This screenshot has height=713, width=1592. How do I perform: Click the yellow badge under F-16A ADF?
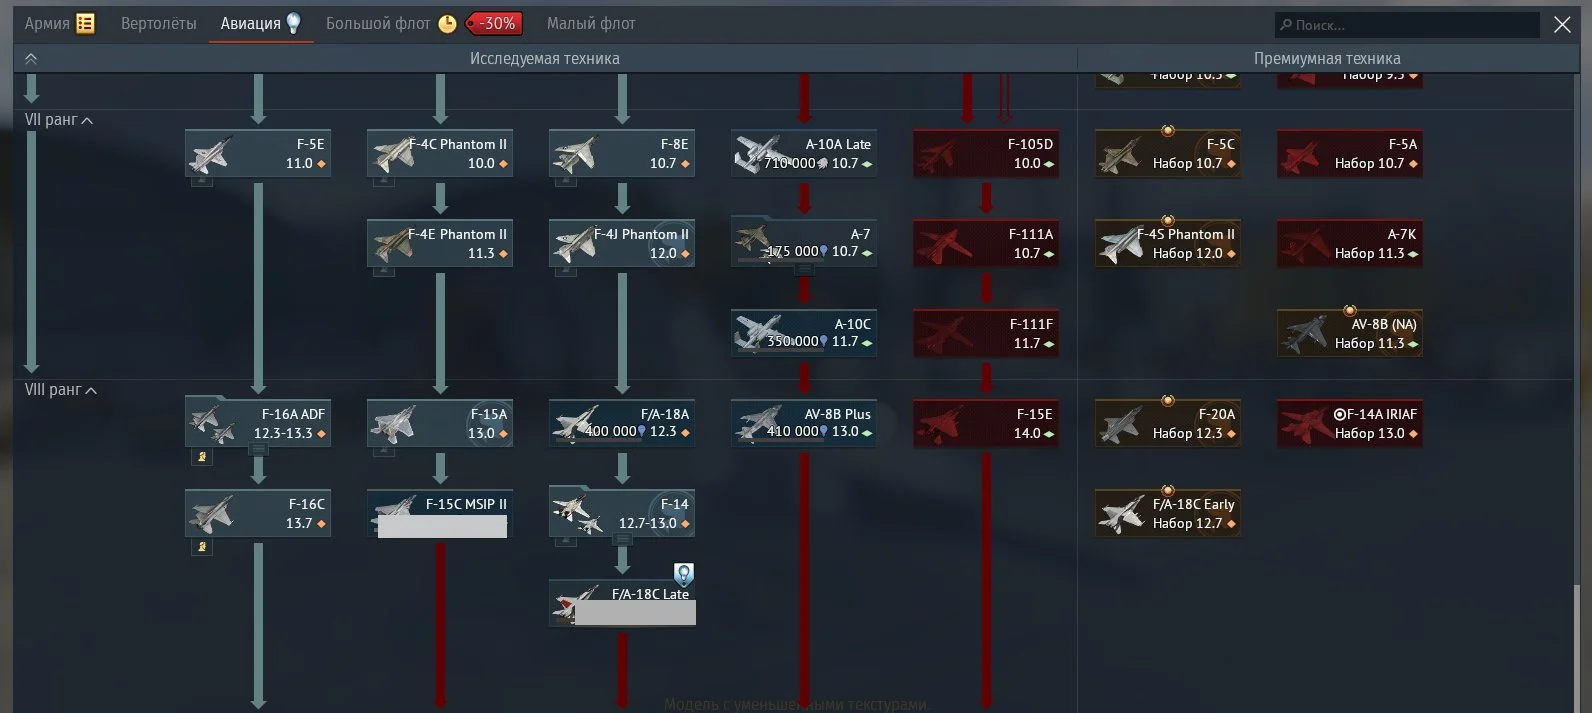pos(202,457)
